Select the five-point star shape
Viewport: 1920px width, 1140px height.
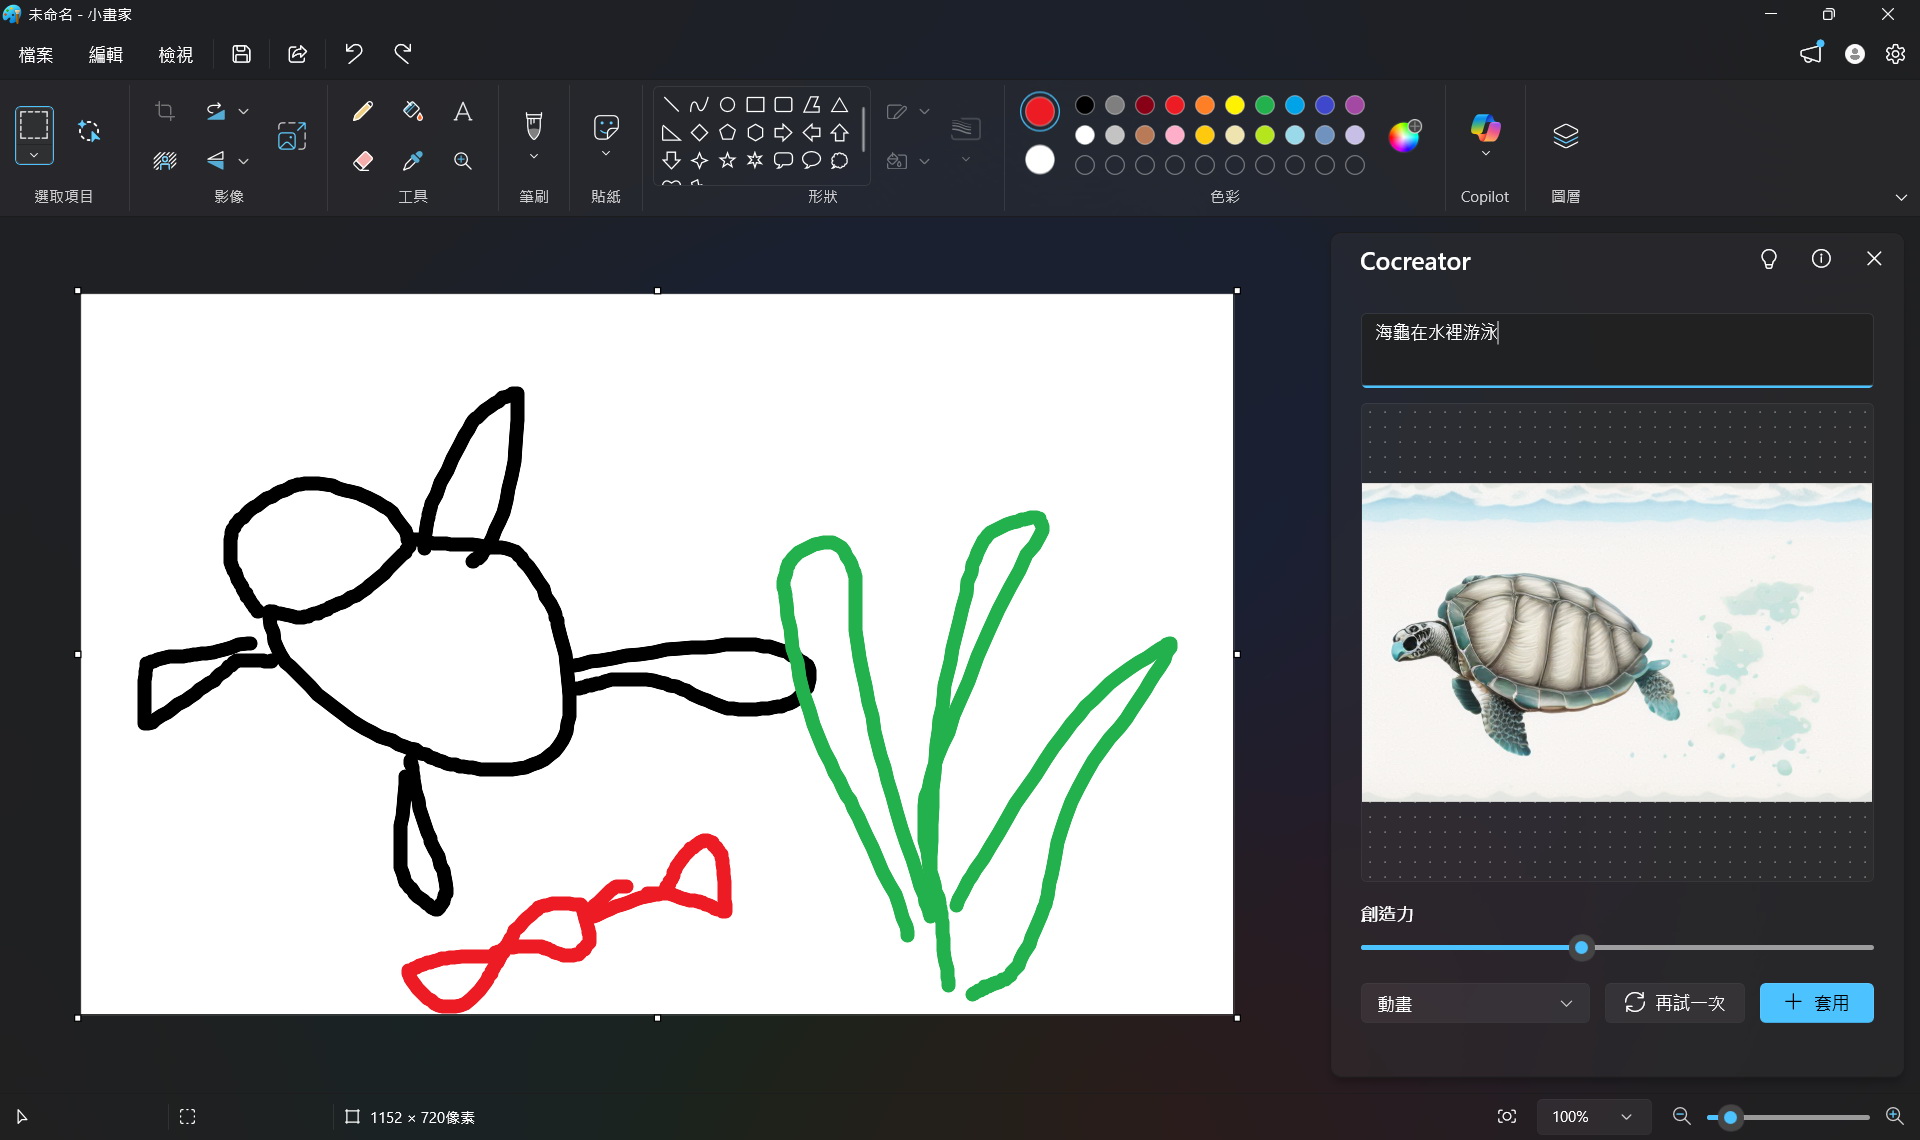click(x=727, y=160)
